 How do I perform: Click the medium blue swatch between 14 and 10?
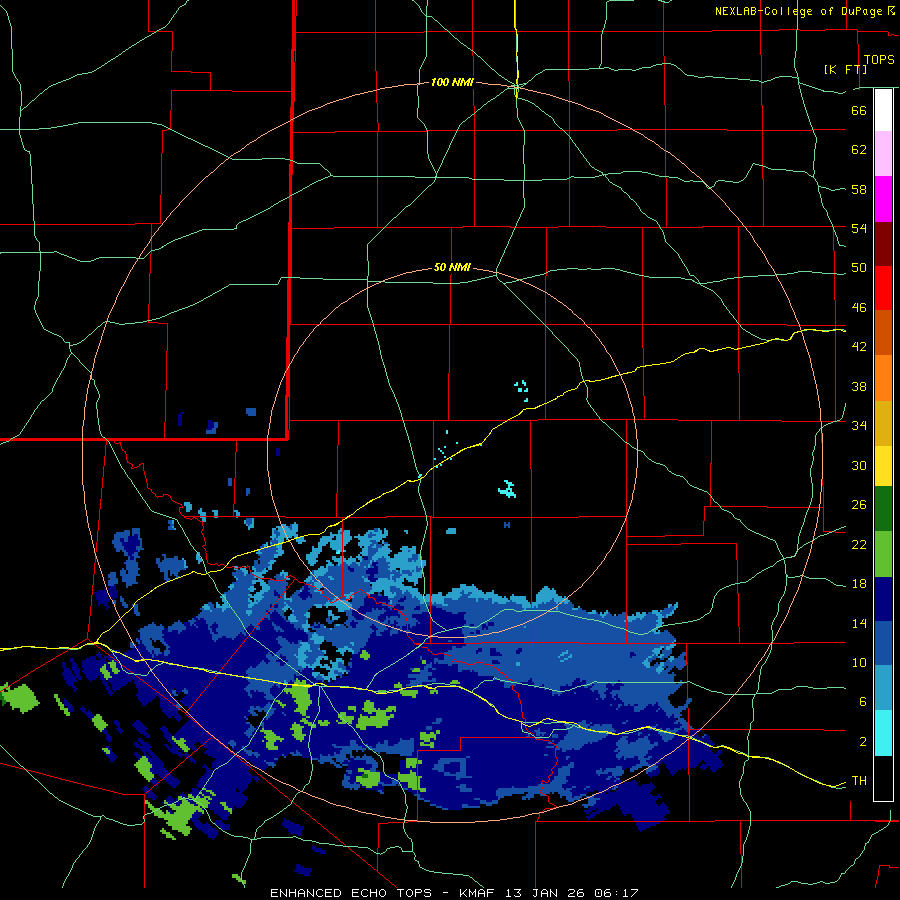(883, 643)
